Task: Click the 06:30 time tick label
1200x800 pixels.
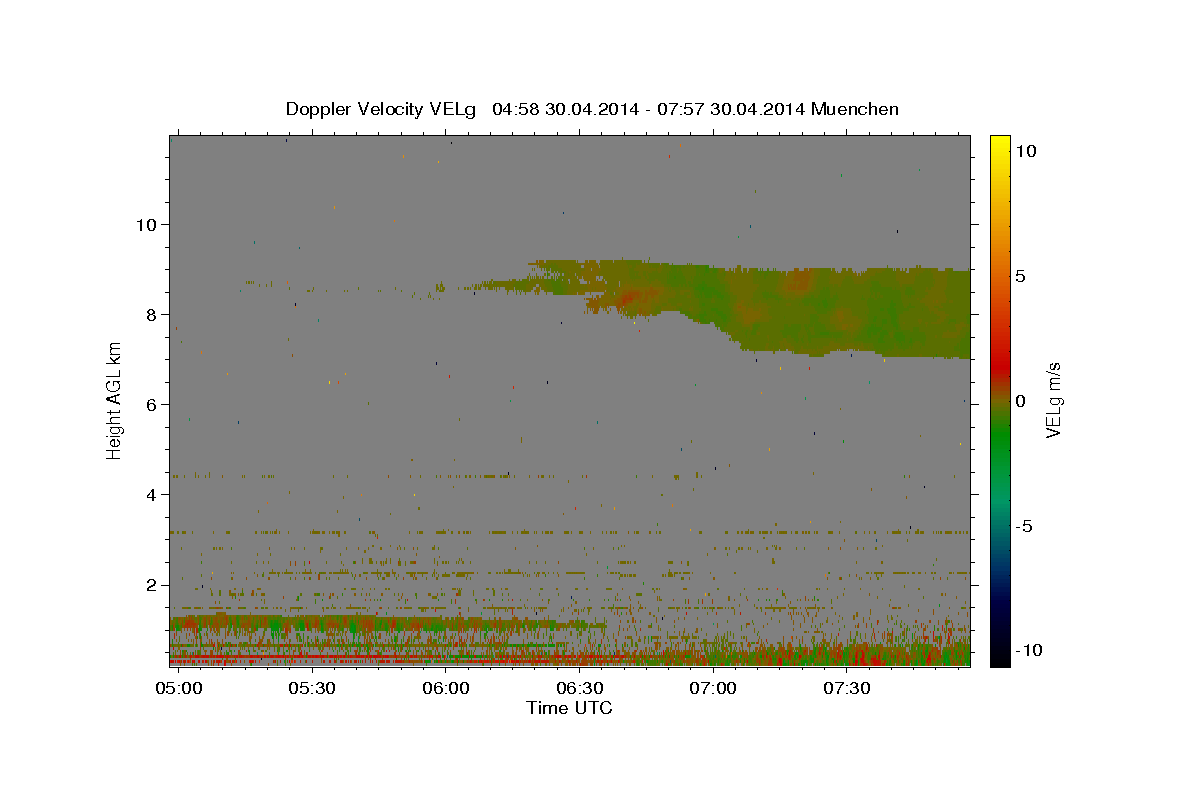Action: 580,689
